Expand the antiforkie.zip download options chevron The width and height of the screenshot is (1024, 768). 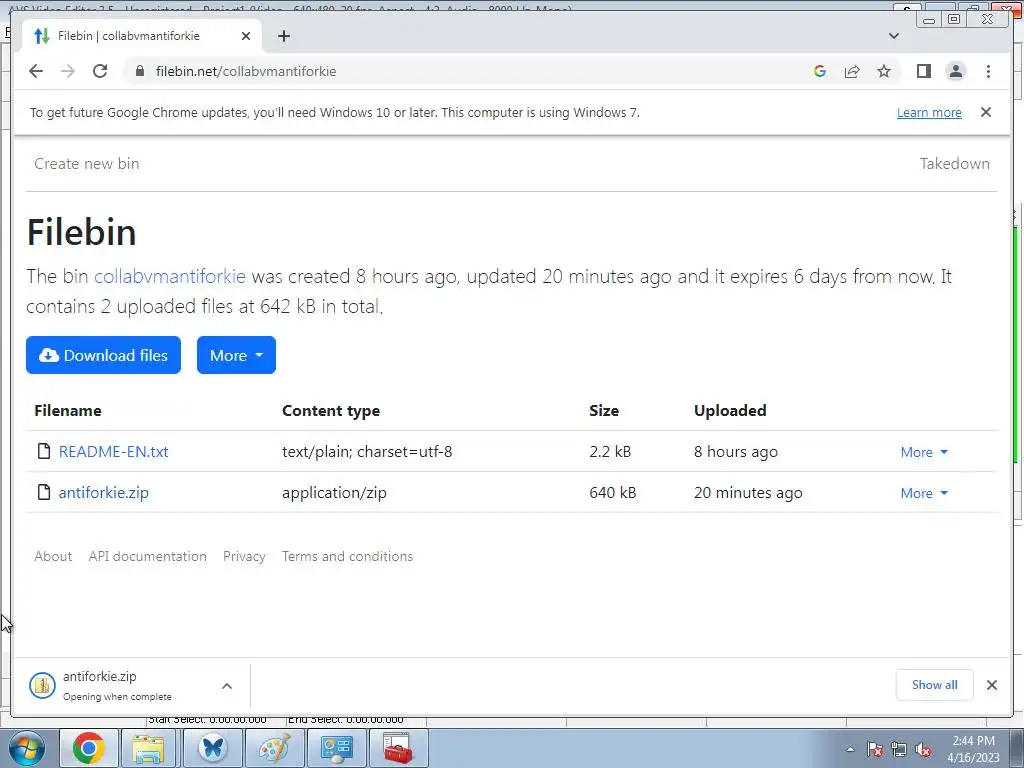click(x=227, y=686)
